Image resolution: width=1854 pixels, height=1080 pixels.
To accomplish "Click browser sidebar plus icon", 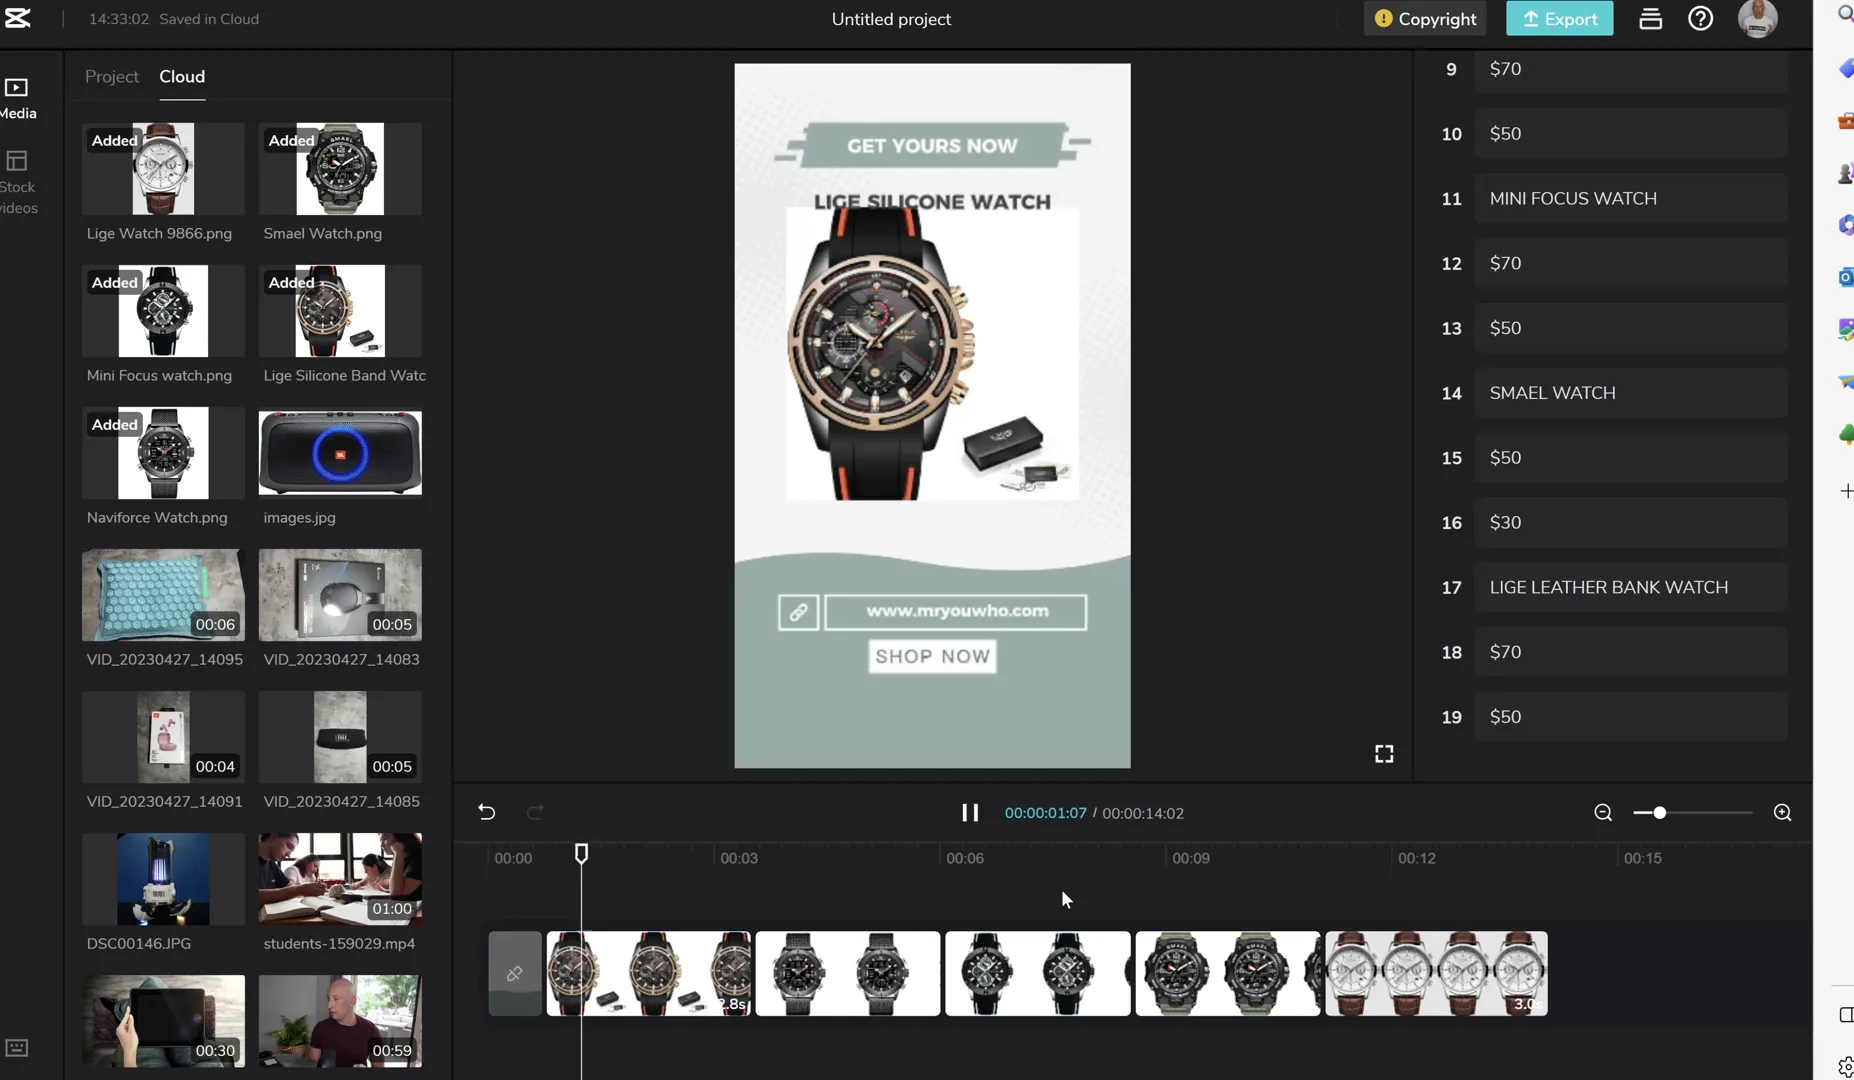I will [1846, 491].
